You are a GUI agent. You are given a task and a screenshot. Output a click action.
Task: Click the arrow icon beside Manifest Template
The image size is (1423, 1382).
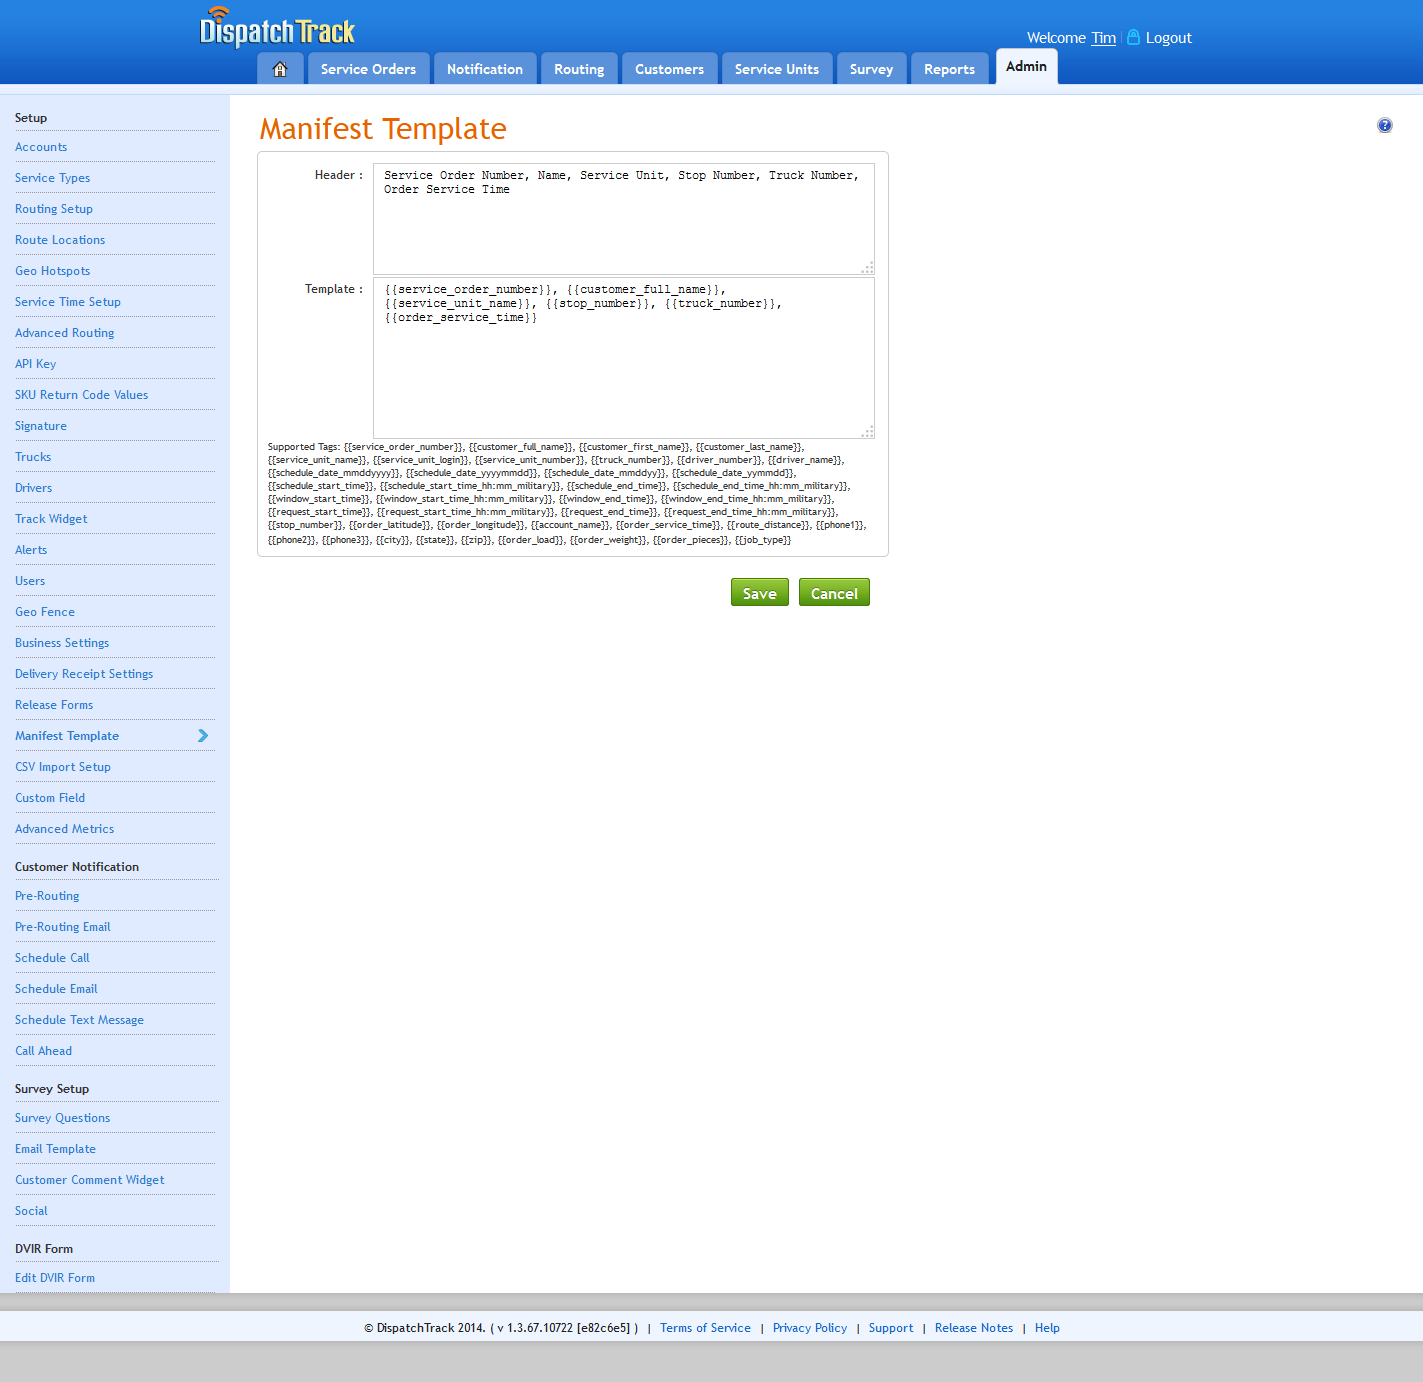(x=202, y=735)
